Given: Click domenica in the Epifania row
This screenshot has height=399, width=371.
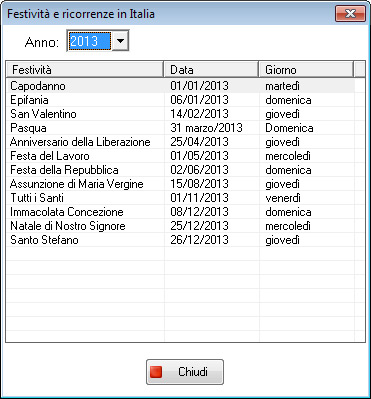Looking at the screenshot, I should [x=288, y=100].
